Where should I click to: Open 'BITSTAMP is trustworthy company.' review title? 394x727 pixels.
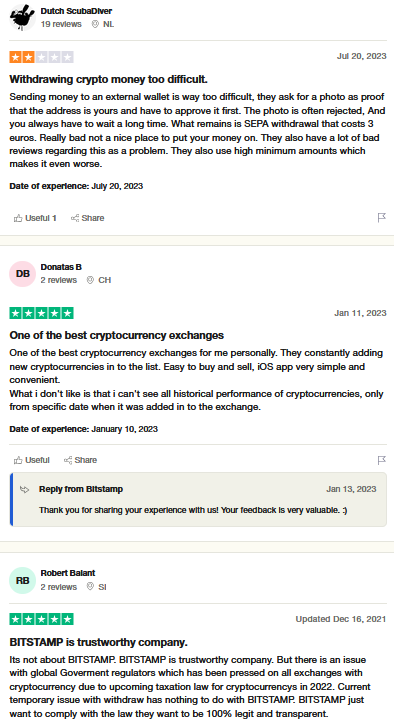point(98,642)
